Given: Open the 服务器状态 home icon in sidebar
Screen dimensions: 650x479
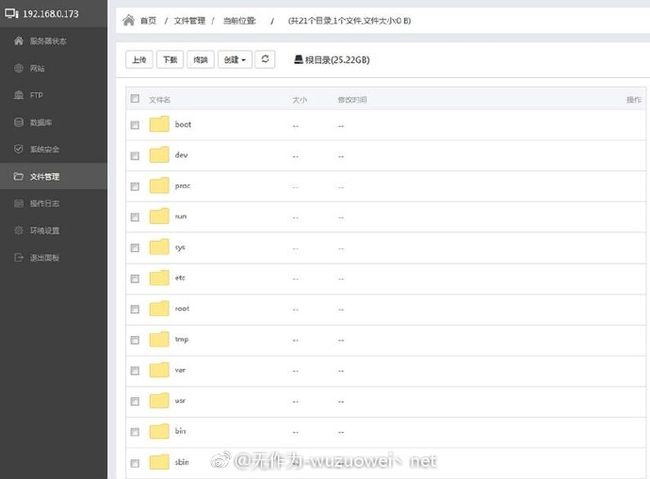Looking at the screenshot, I should 19,41.
